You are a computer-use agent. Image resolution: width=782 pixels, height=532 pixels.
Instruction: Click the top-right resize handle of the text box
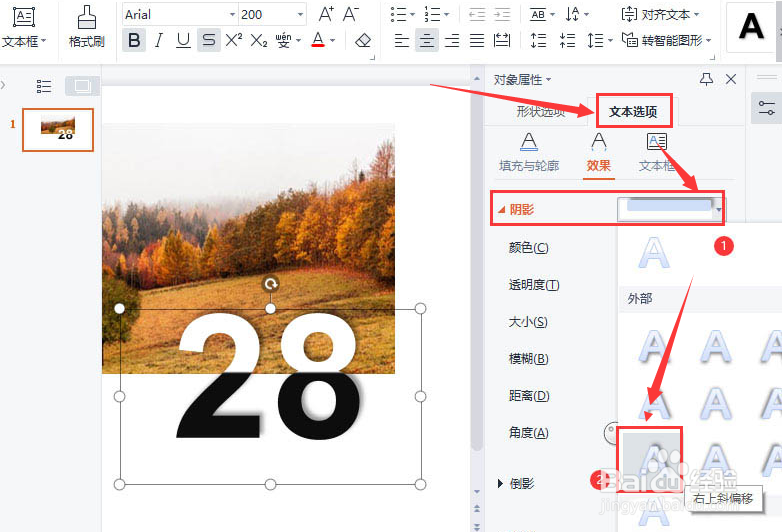pyautogui.click(x=420, y=309)
